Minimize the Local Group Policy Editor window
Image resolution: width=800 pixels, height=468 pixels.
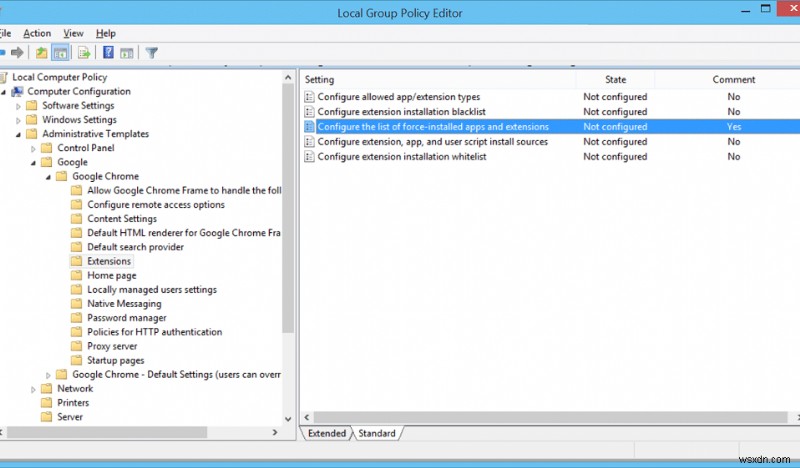coord(746,10)
